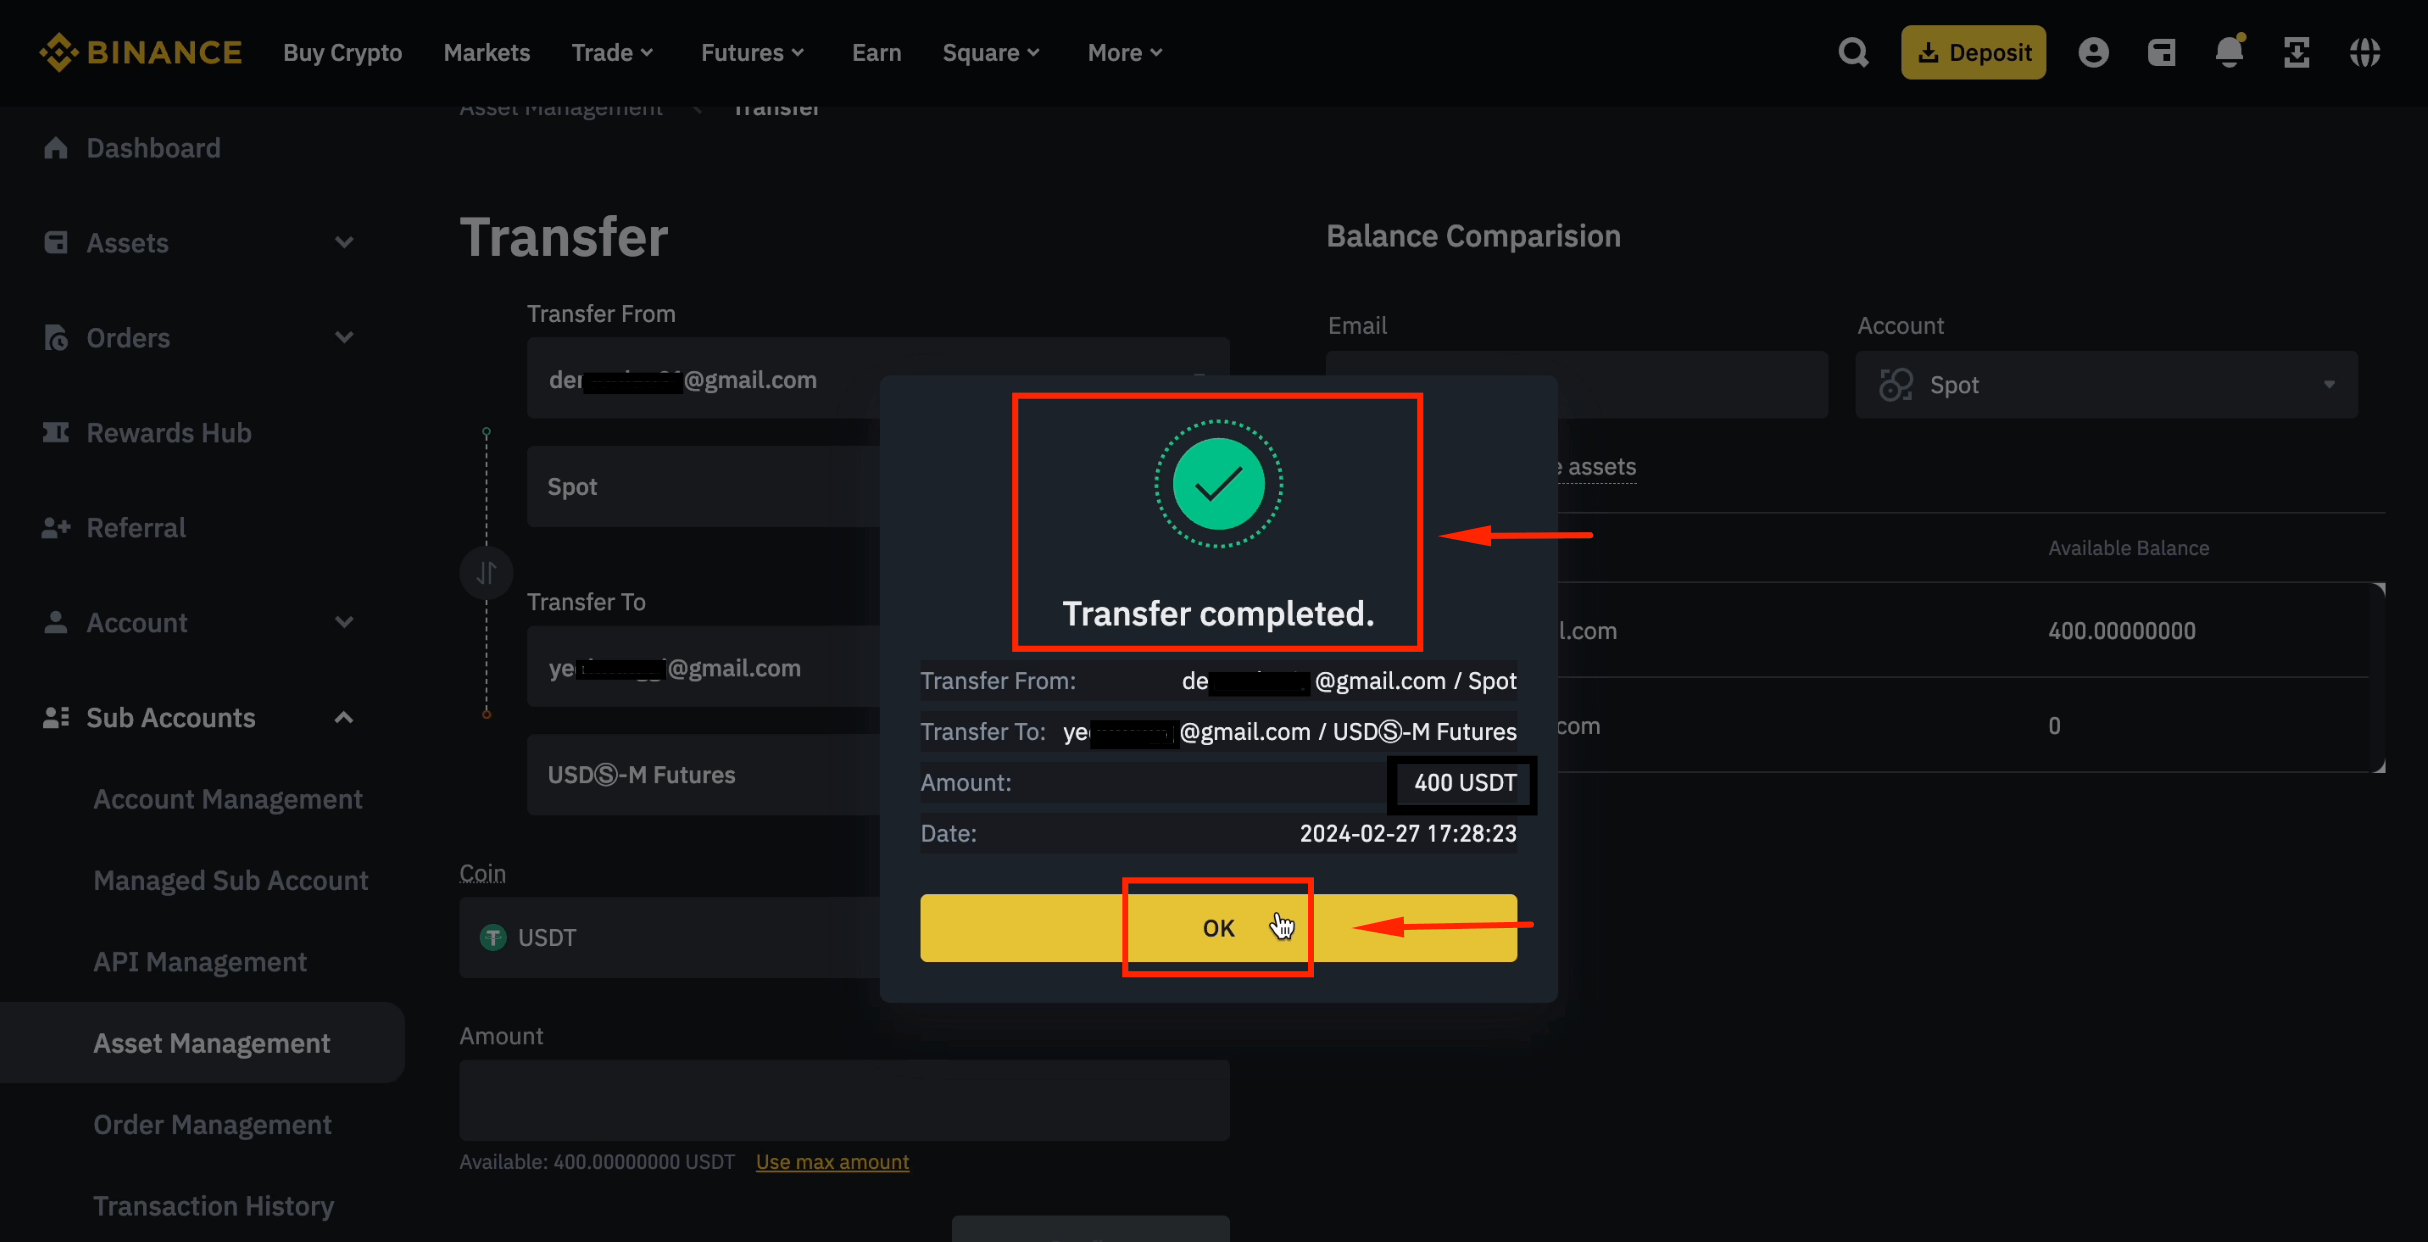Open order history via the downloads icon
The width and height of the screenshot is (2428, 1242).
click(x=2297, y=52)
